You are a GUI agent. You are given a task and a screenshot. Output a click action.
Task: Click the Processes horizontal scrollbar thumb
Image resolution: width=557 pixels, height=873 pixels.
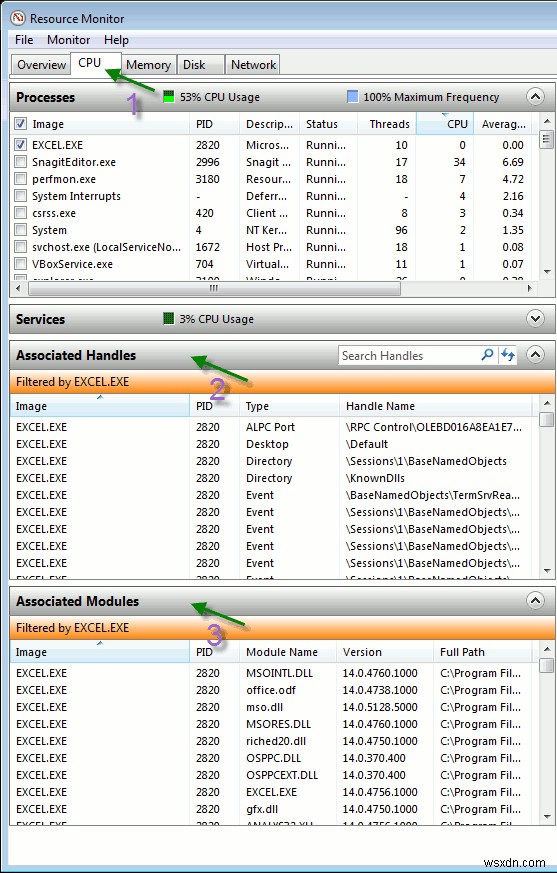(x=214, y=288)
